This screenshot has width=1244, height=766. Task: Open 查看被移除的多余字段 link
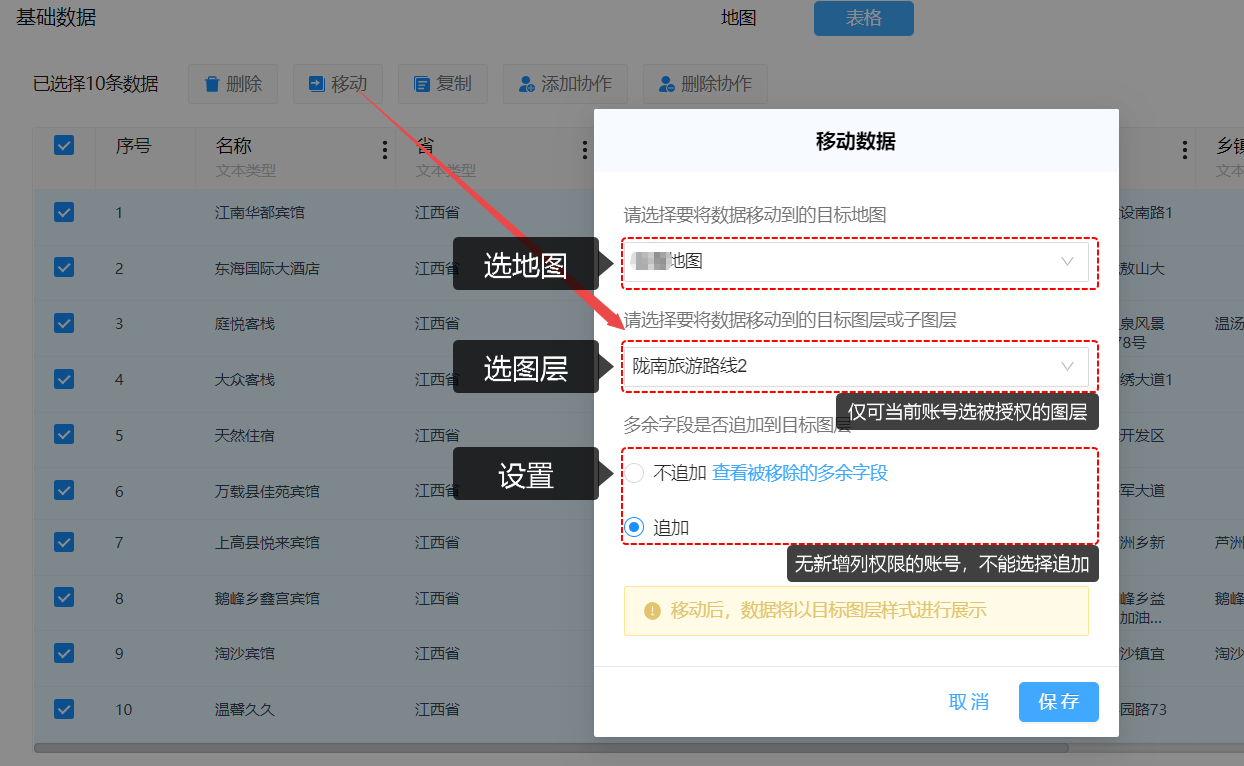800,473
